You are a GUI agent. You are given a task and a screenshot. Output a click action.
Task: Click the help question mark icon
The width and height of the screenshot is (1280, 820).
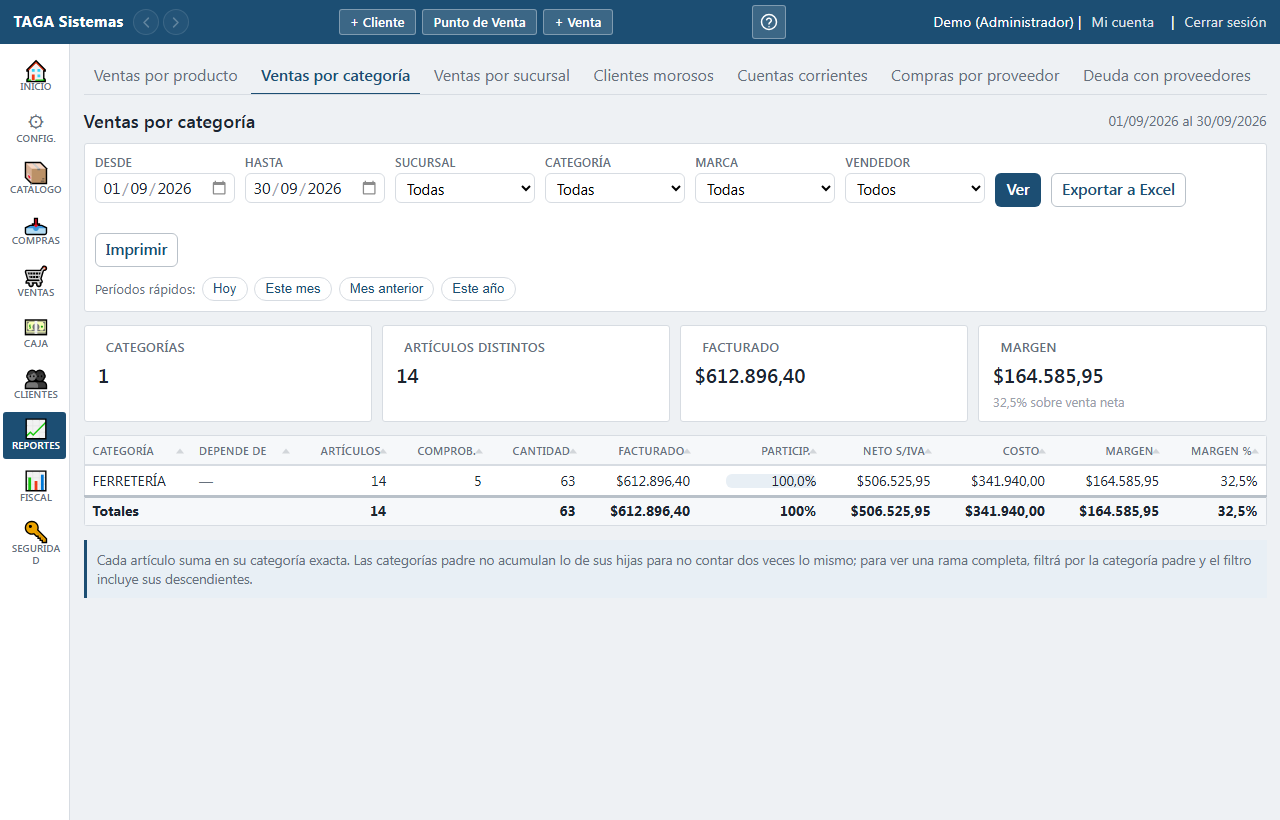(769, 22)
